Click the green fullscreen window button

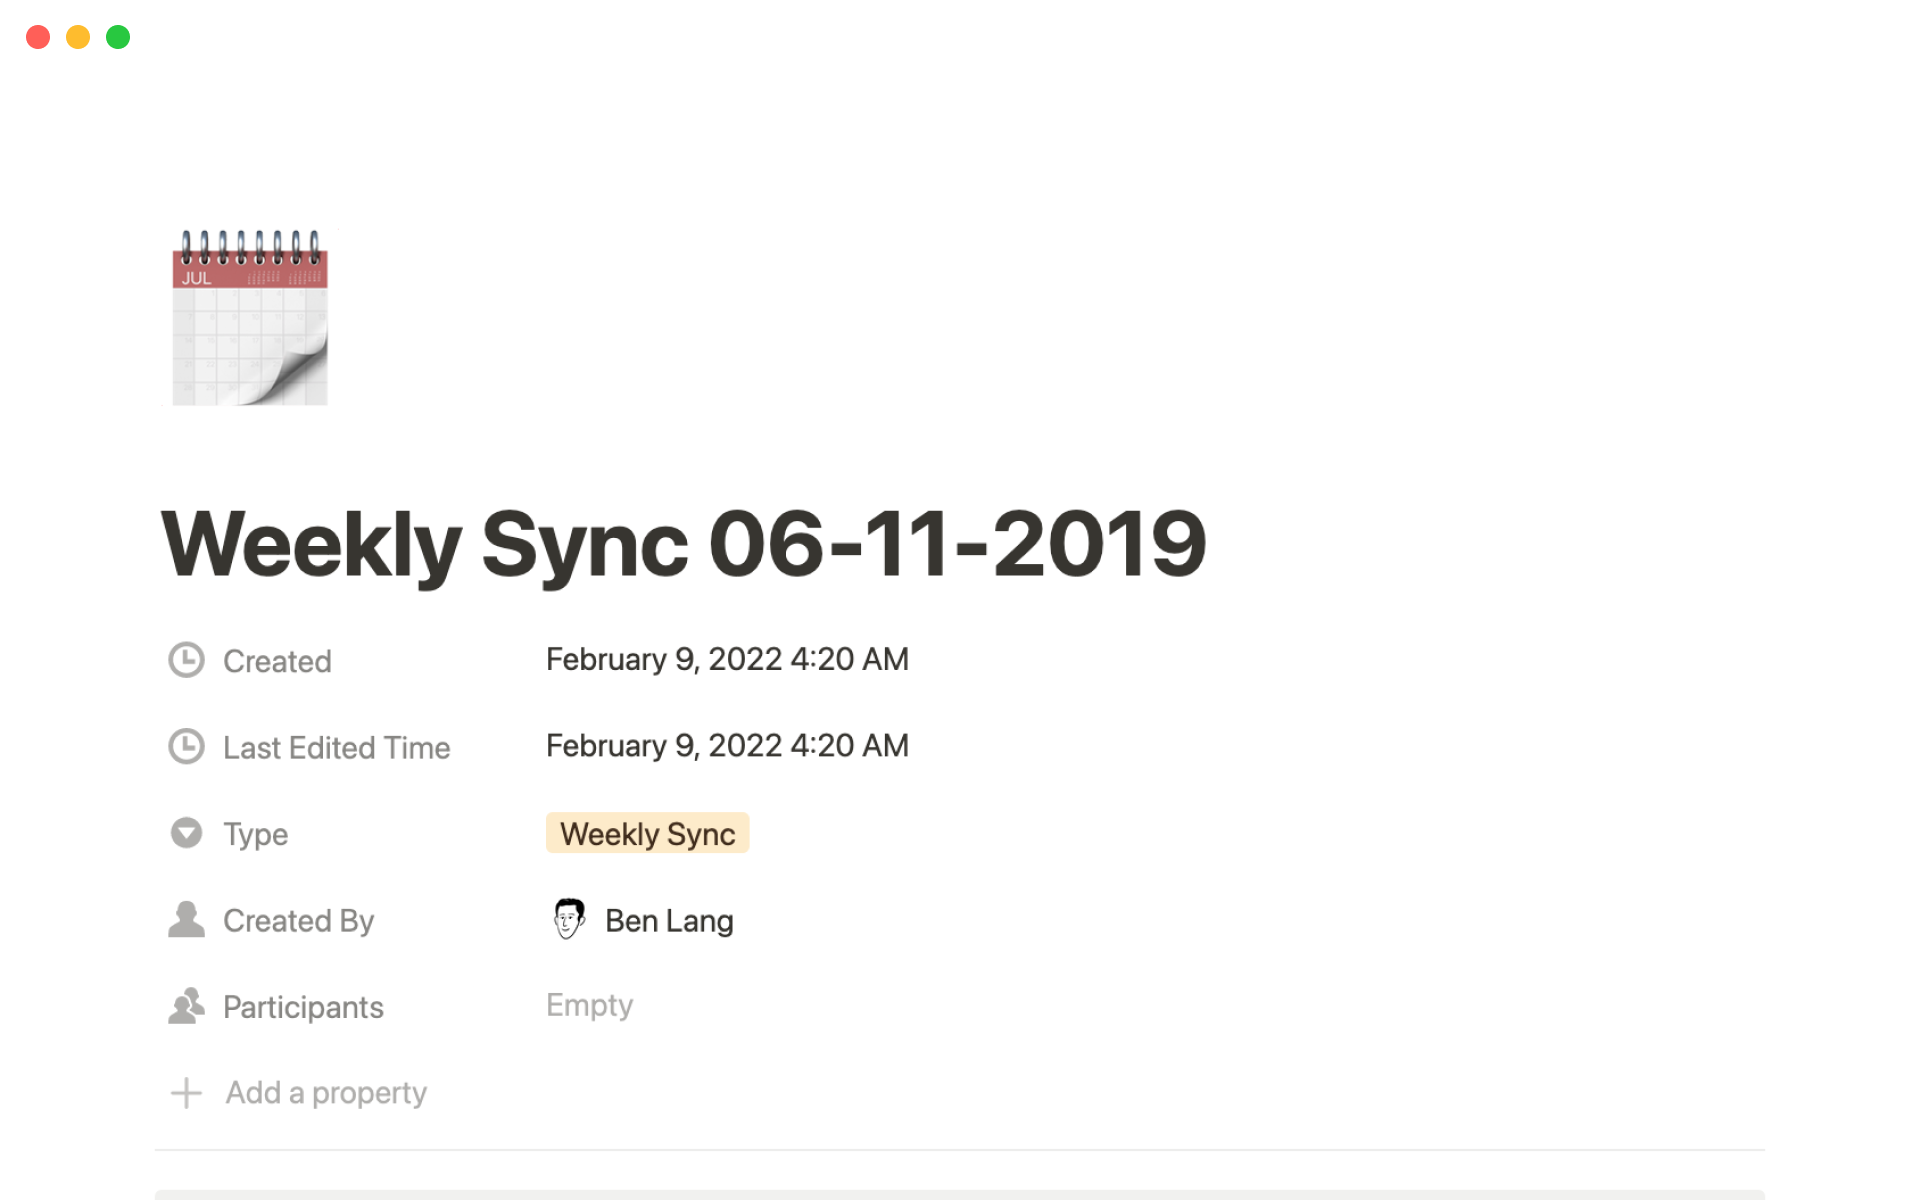pyautogui.click(x=118, y=37)
